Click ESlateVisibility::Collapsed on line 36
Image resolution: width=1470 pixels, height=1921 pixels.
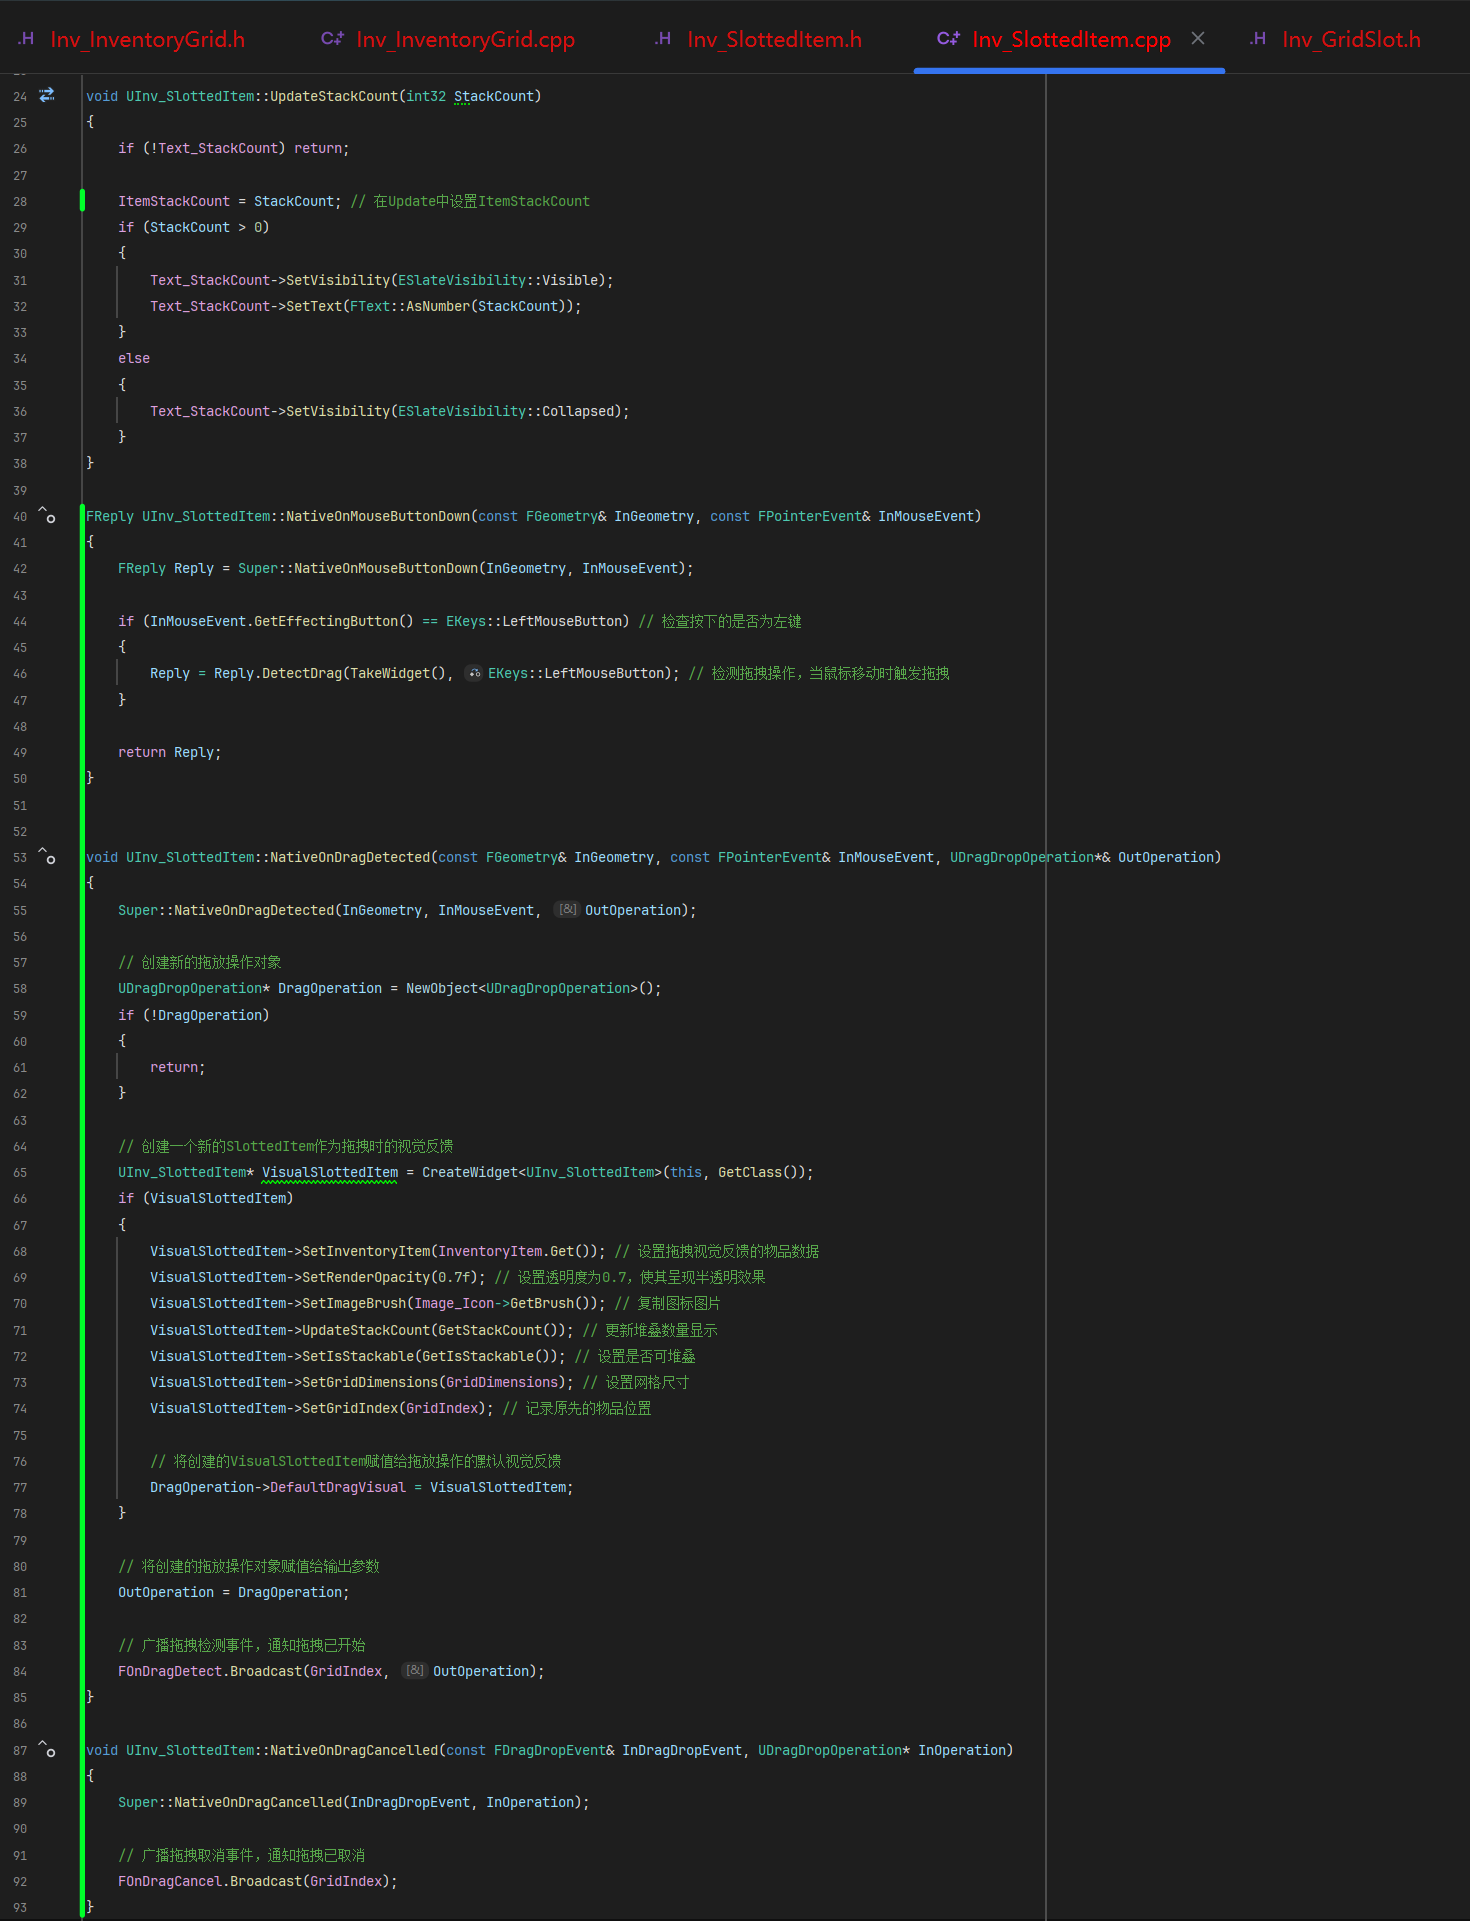(508, 411)
